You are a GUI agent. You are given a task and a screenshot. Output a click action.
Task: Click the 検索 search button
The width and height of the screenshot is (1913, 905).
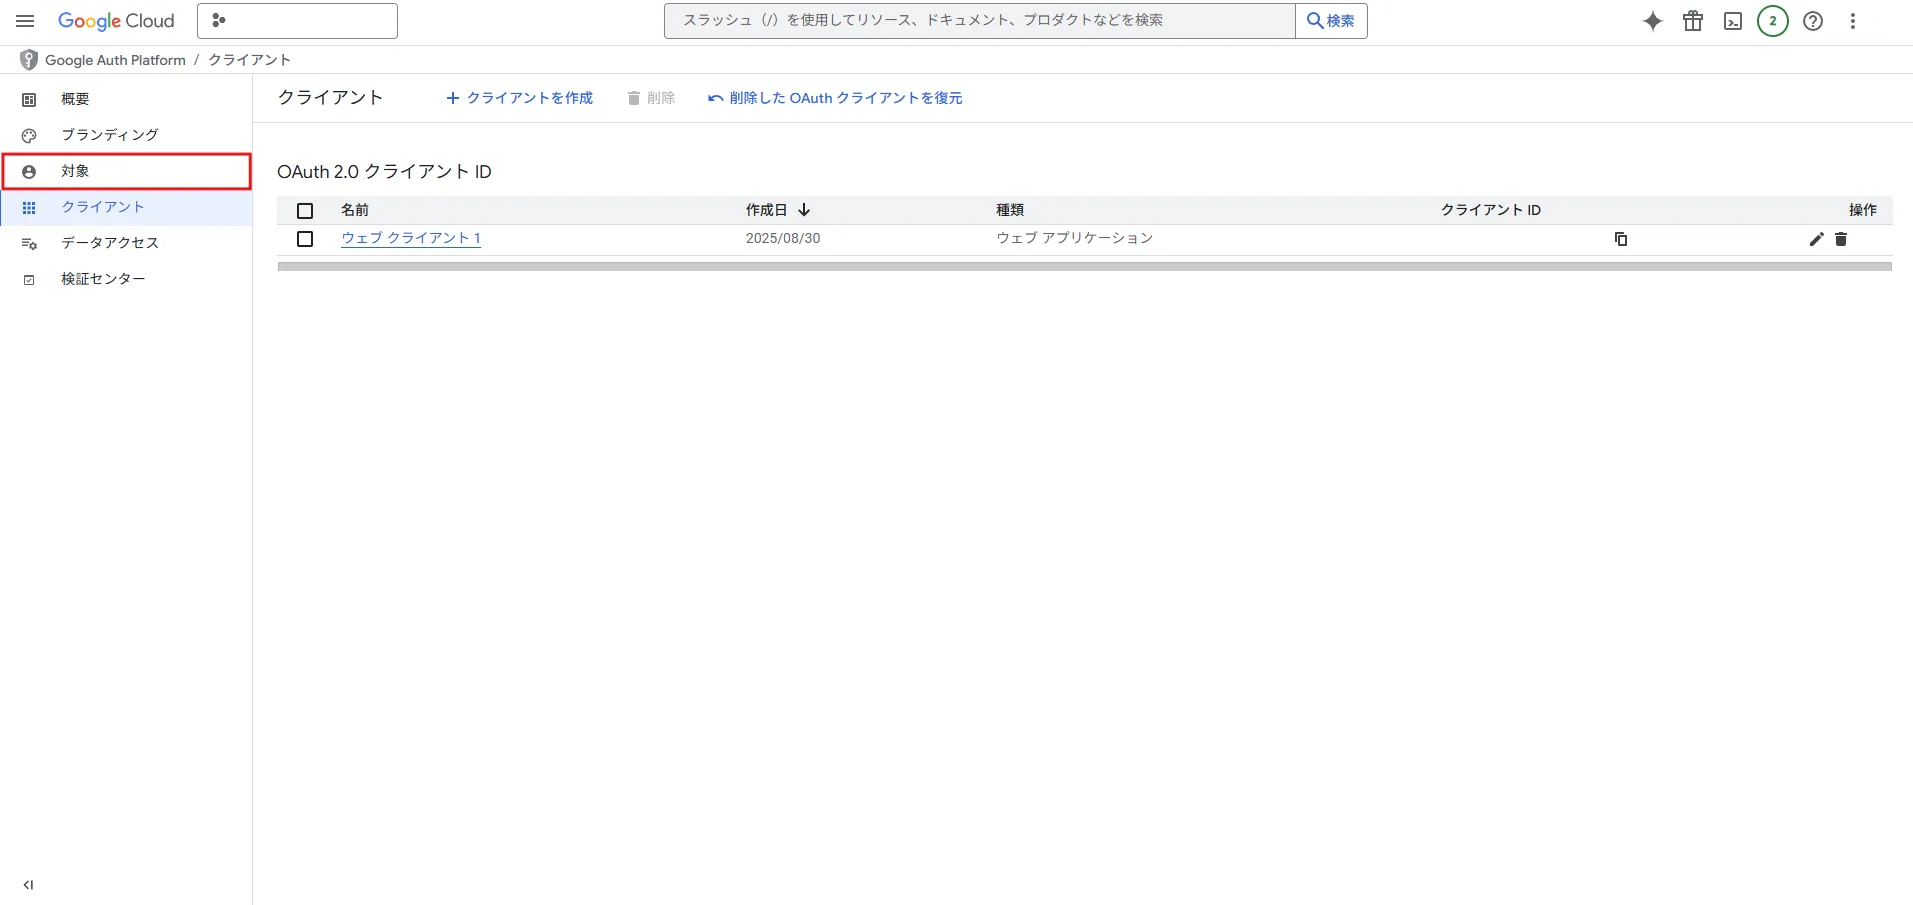tap(1331, 21)
